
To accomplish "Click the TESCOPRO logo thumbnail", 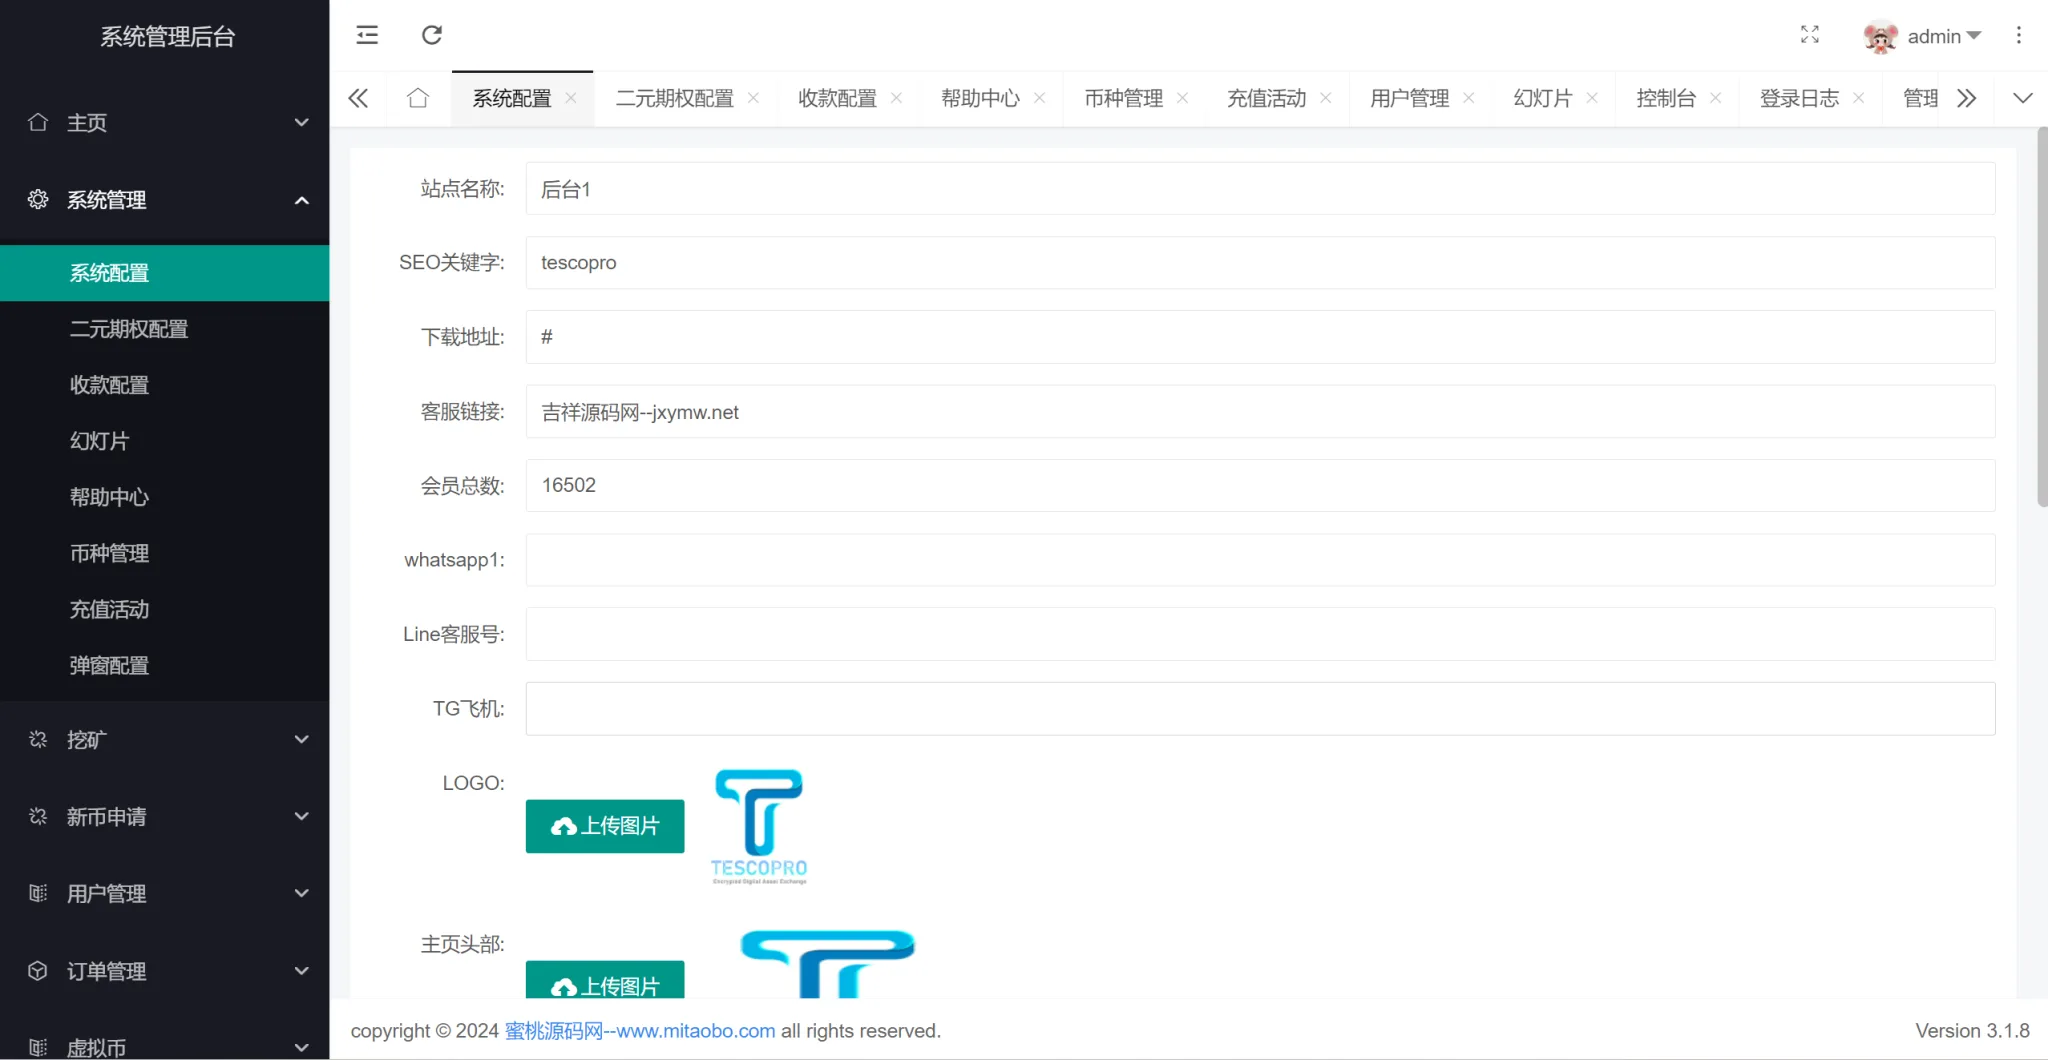I will [x=759, y=826].
